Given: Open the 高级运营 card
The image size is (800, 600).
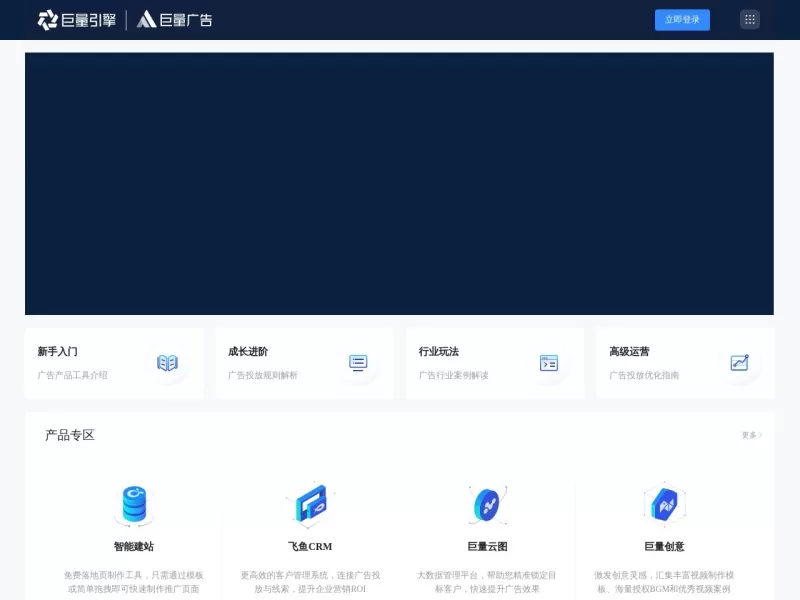Looking at the screenshot, I should click(685, 363).
